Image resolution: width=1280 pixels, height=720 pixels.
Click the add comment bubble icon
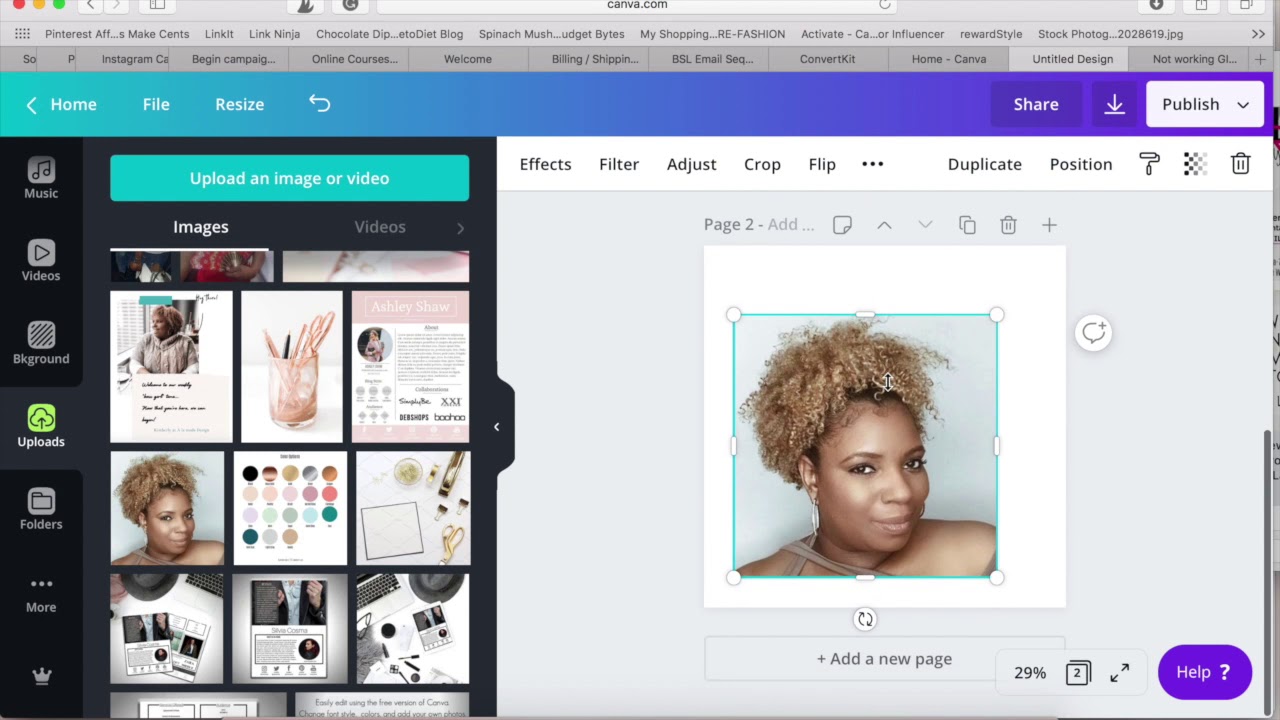[1093, 333]
